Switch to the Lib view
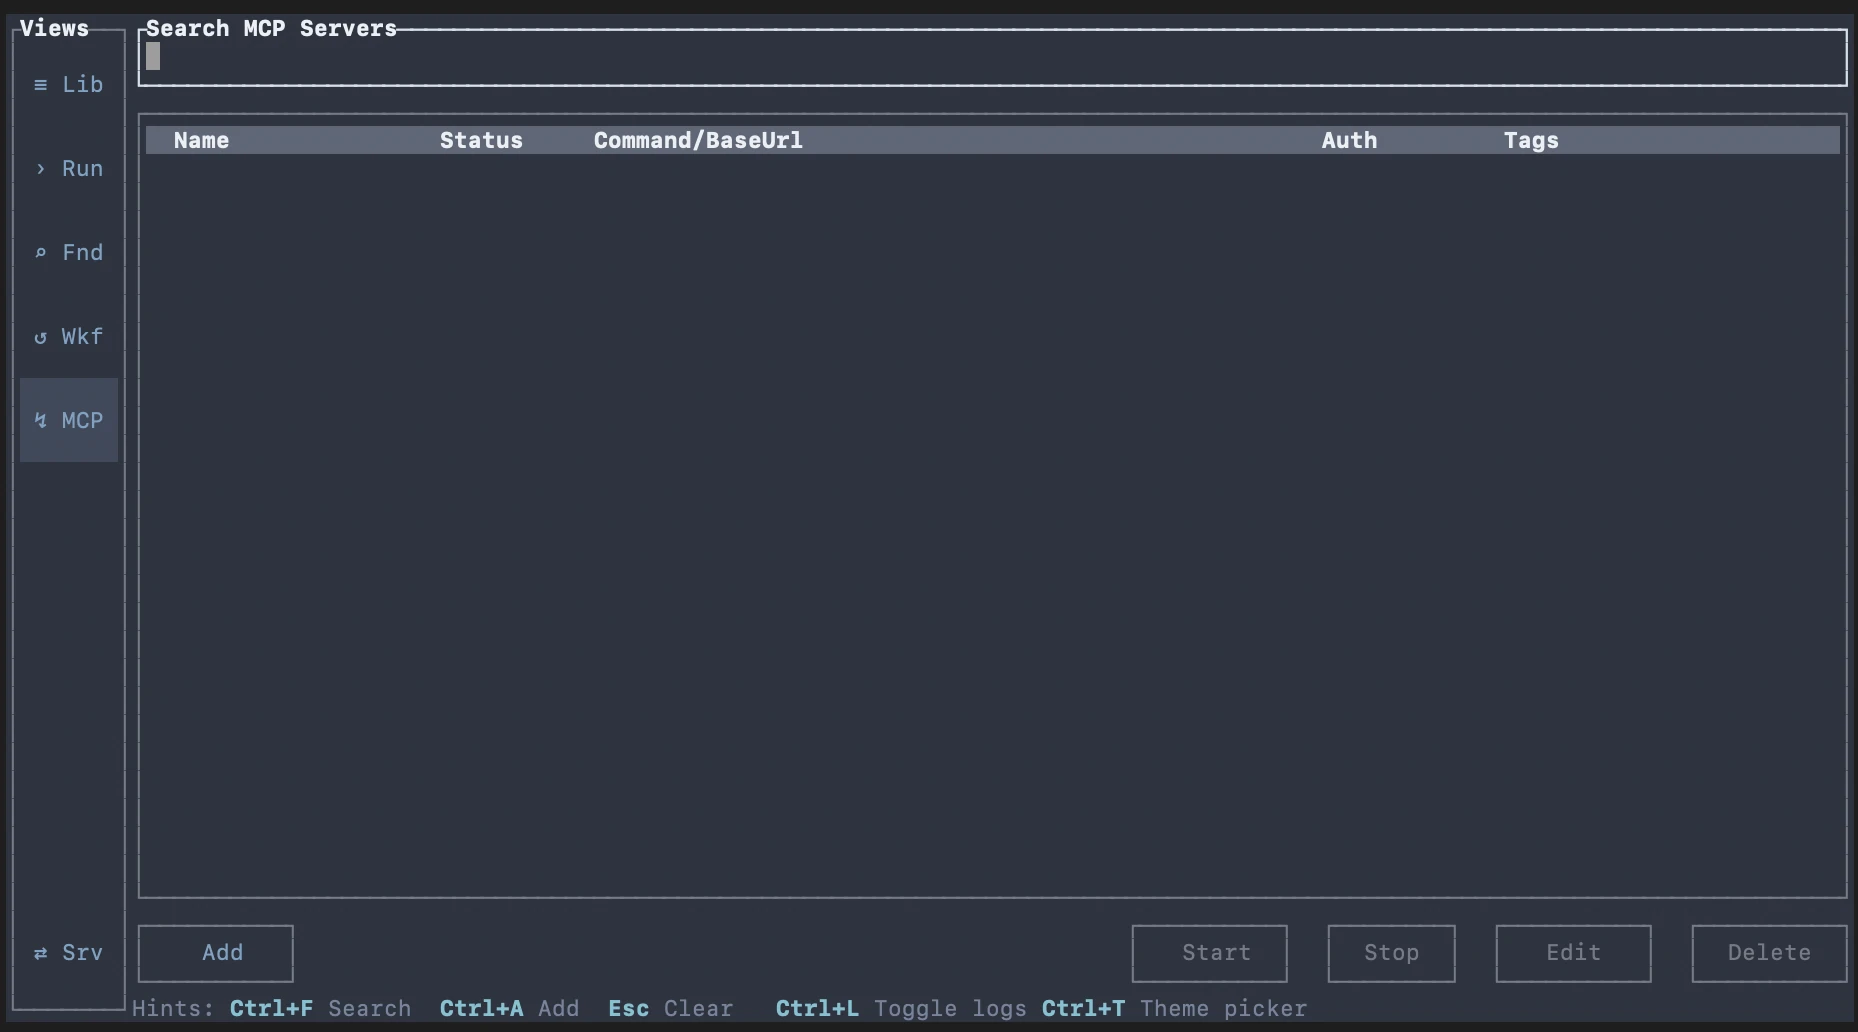Screen dimensions: 1858x1032 82,84
